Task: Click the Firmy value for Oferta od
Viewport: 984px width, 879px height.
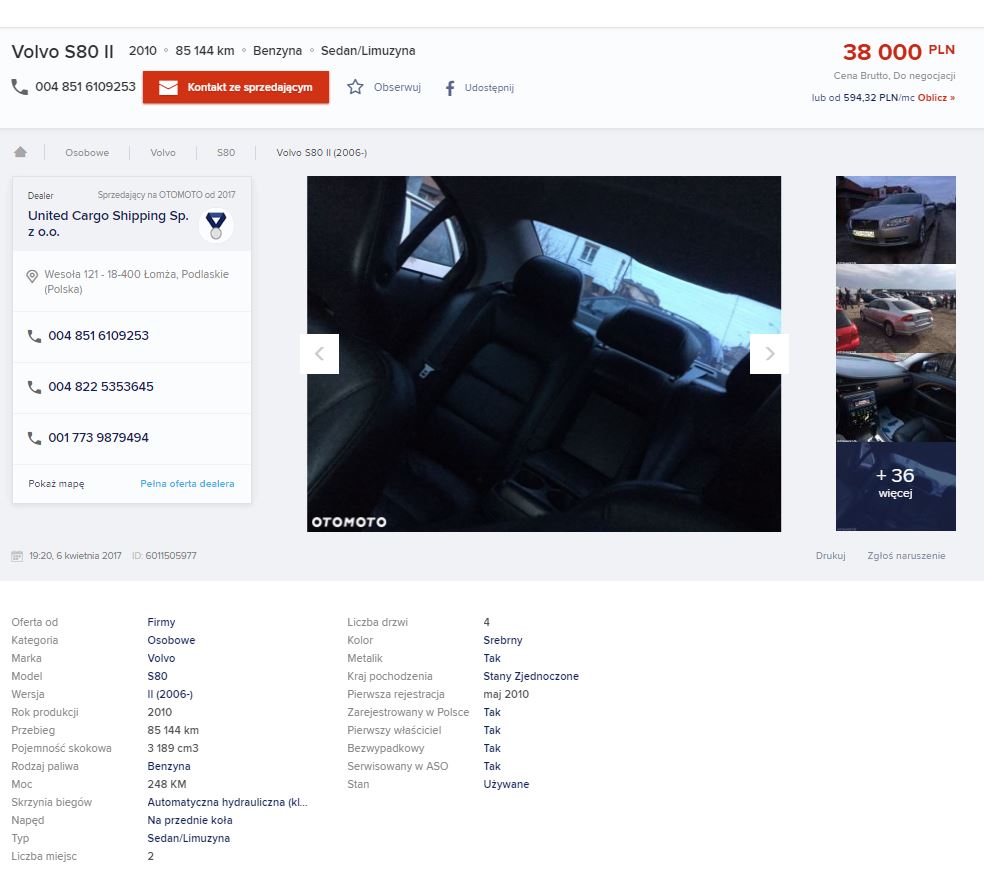Action: click(161, 622)
